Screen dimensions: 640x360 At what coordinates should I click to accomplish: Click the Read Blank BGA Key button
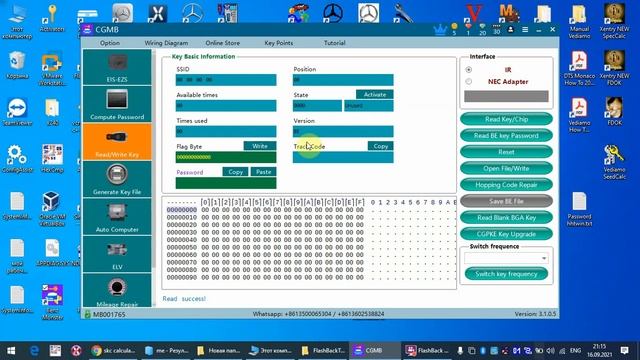(x=506, y=218)
